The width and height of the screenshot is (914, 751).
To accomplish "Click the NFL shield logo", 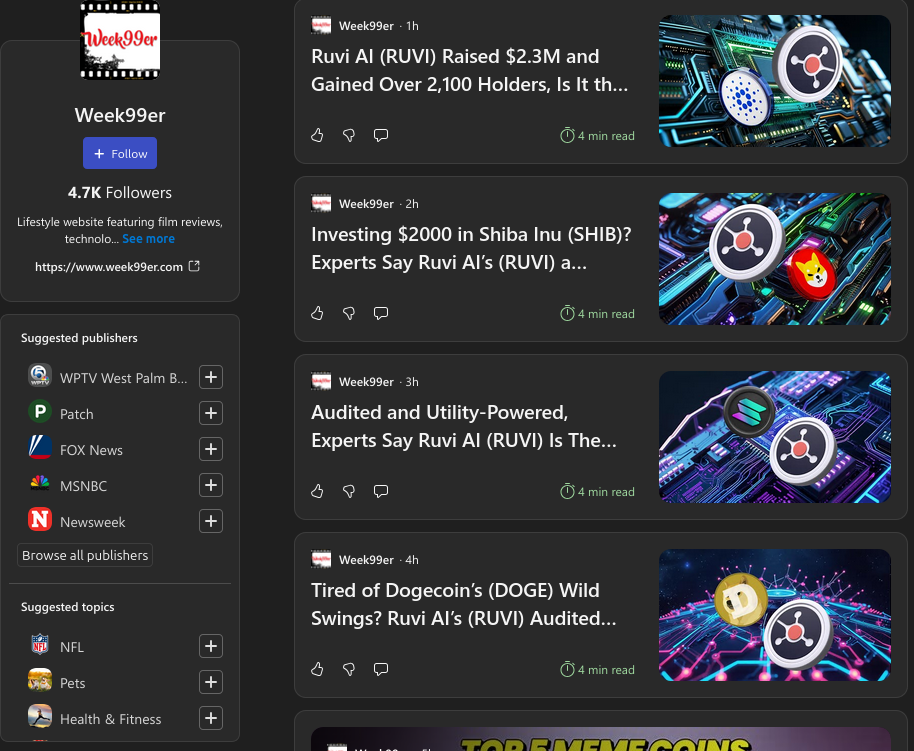I will tap(40, 644).
